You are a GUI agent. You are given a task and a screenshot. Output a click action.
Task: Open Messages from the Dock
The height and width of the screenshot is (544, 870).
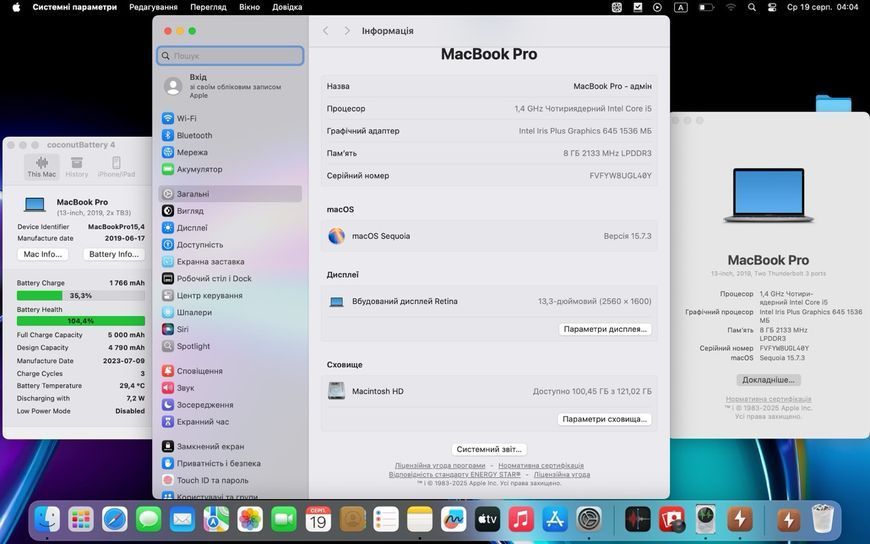pos(149,520)
